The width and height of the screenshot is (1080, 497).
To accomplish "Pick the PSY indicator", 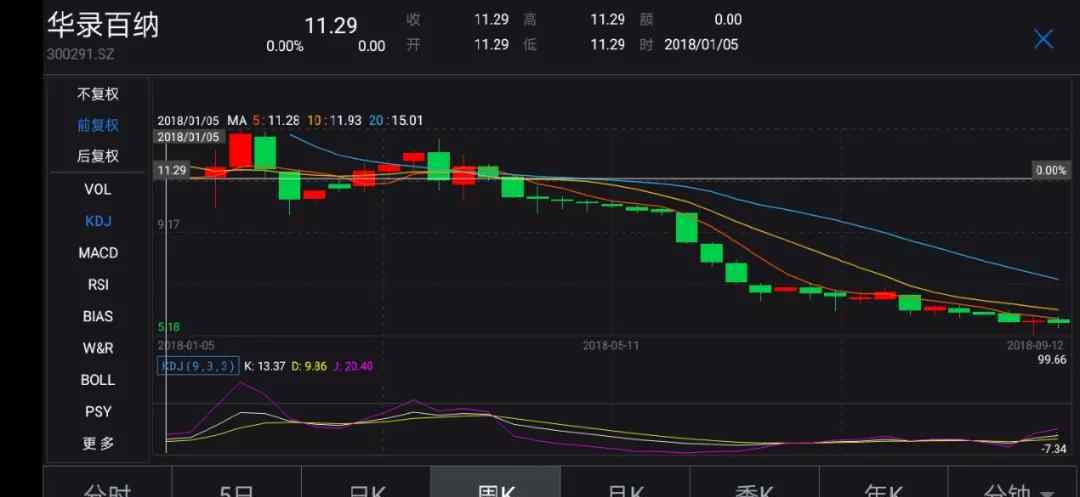I will click(x=98, y=412).
